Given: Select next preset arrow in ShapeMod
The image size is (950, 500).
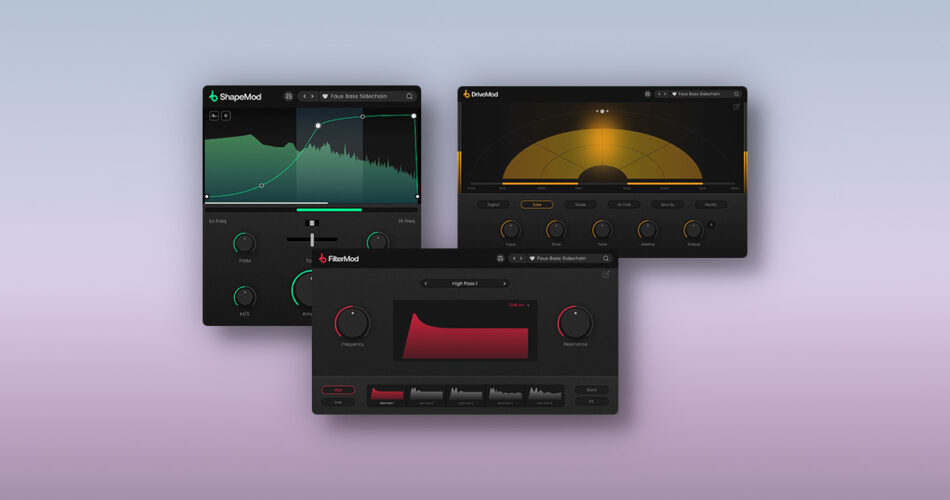Looking at the screenshot, I should (x=312, y=96).
